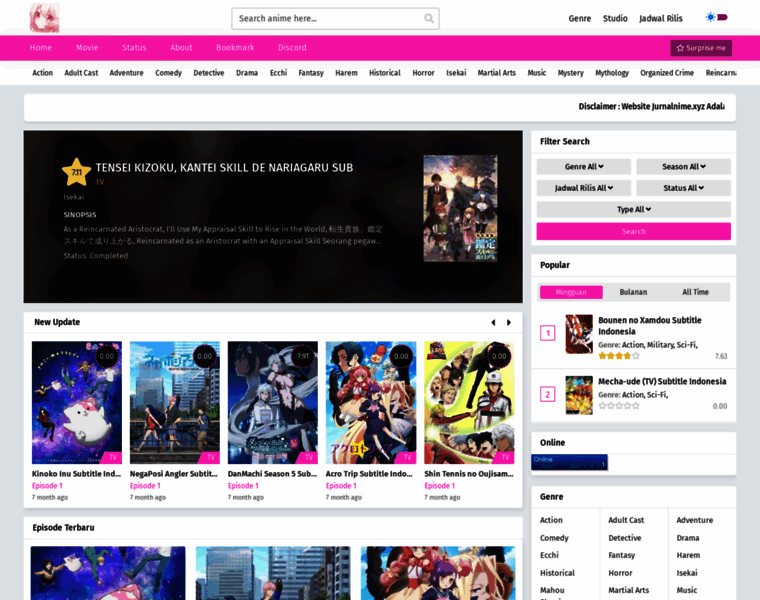Screen dimensions: 760x600
Task: Click the site logo avatar image
Action: (44, 18)
